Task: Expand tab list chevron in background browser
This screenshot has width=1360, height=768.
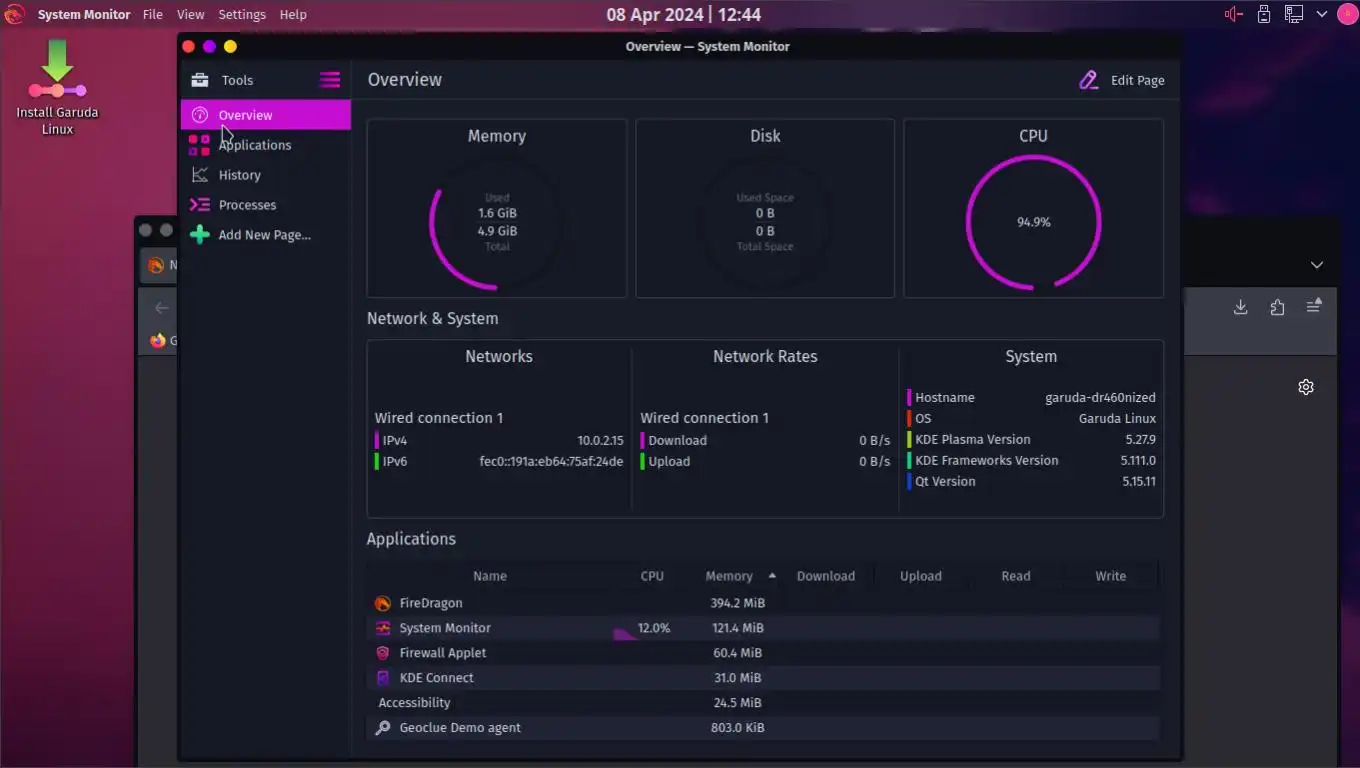Action: 1317,265
